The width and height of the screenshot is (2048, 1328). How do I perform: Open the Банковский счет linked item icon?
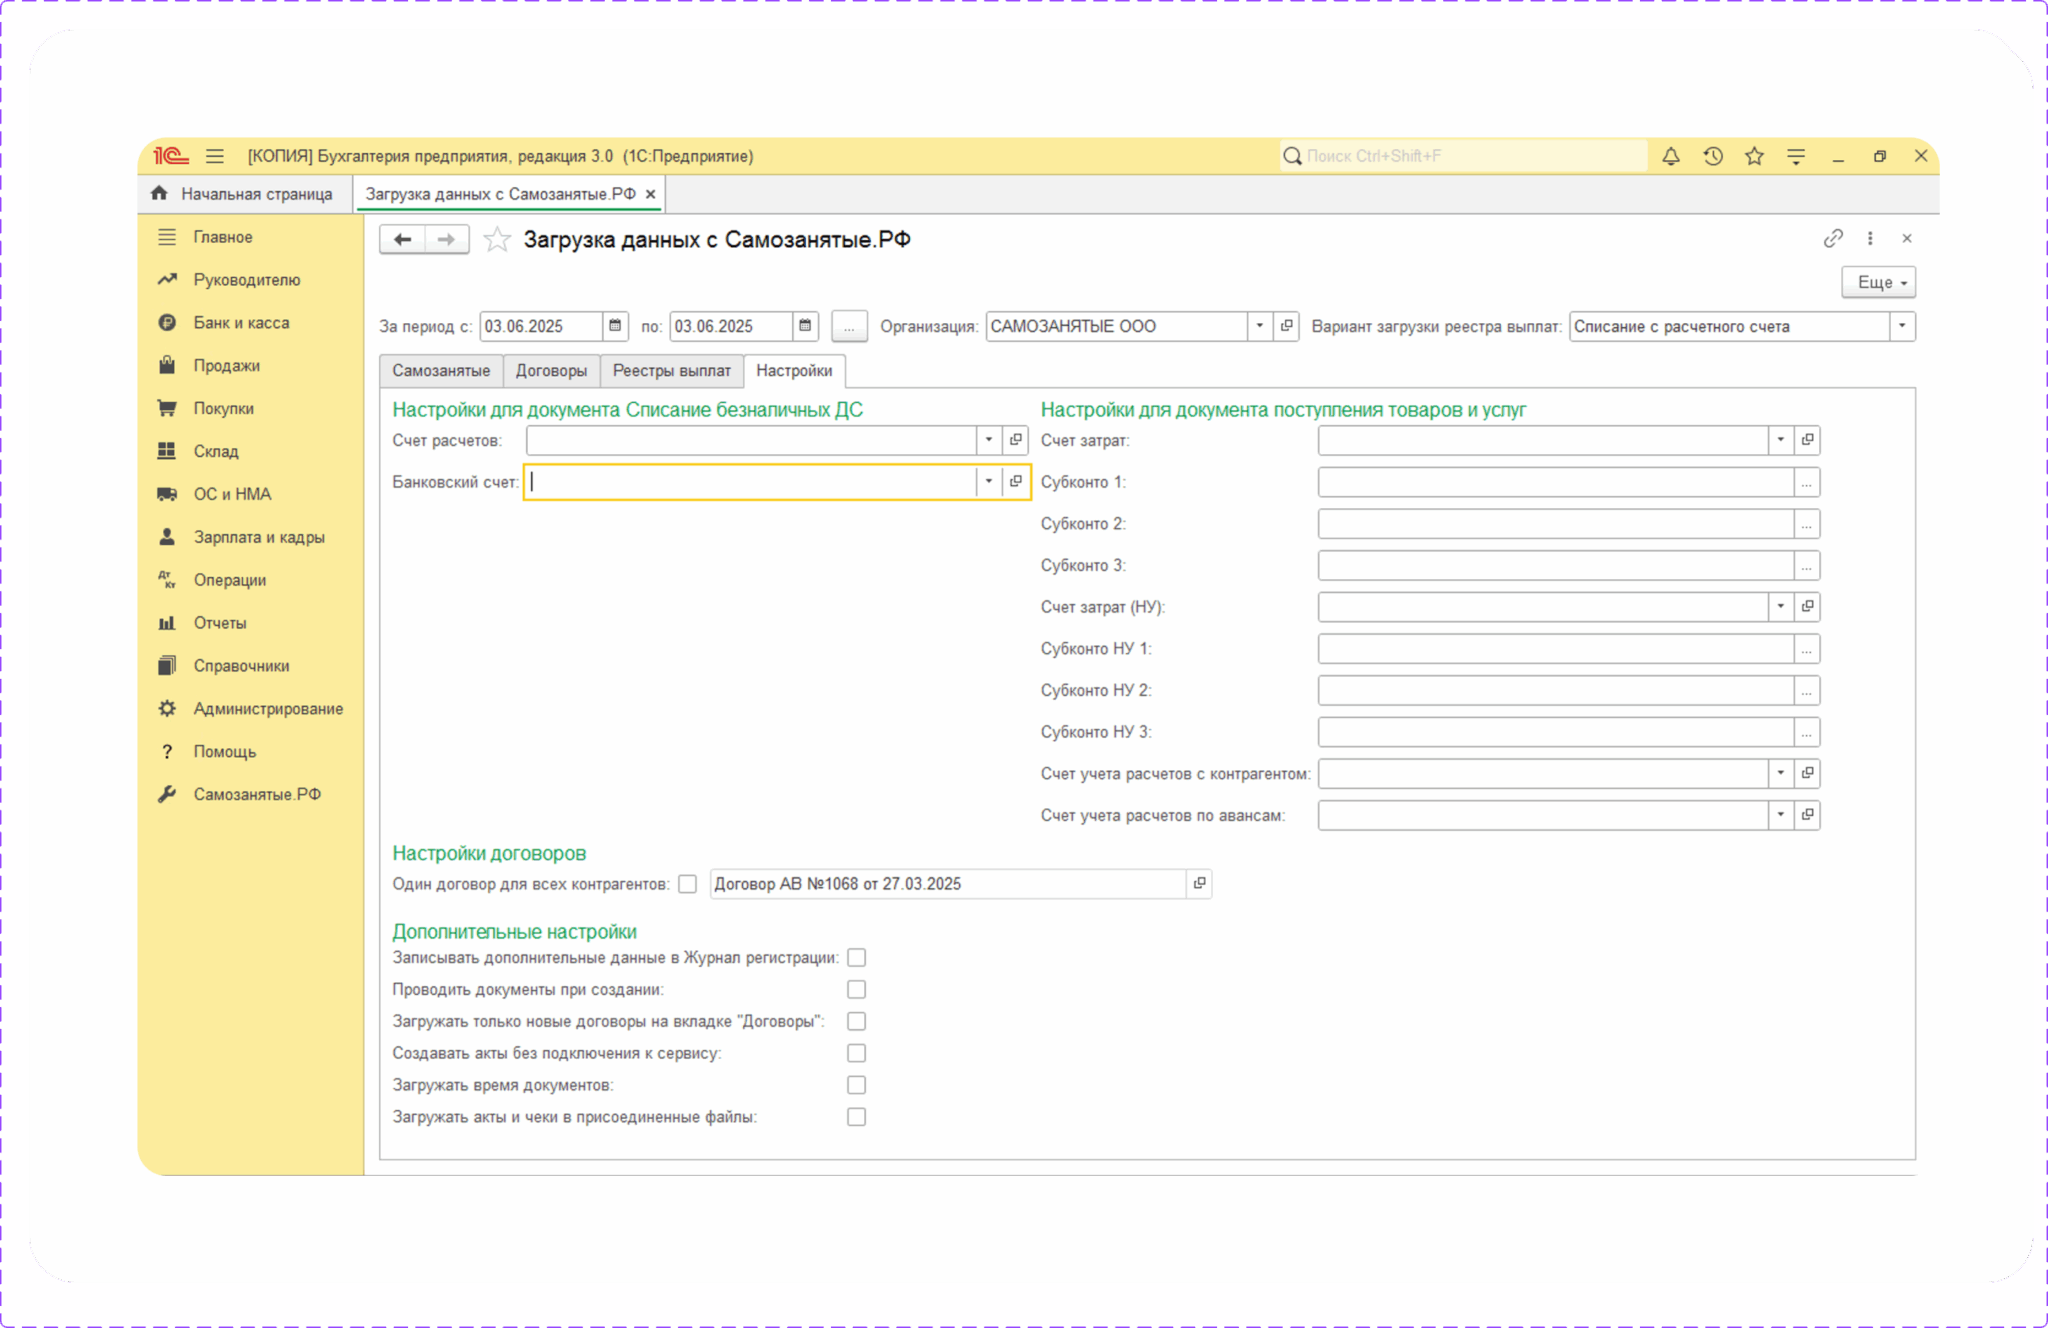(1016, 482)
